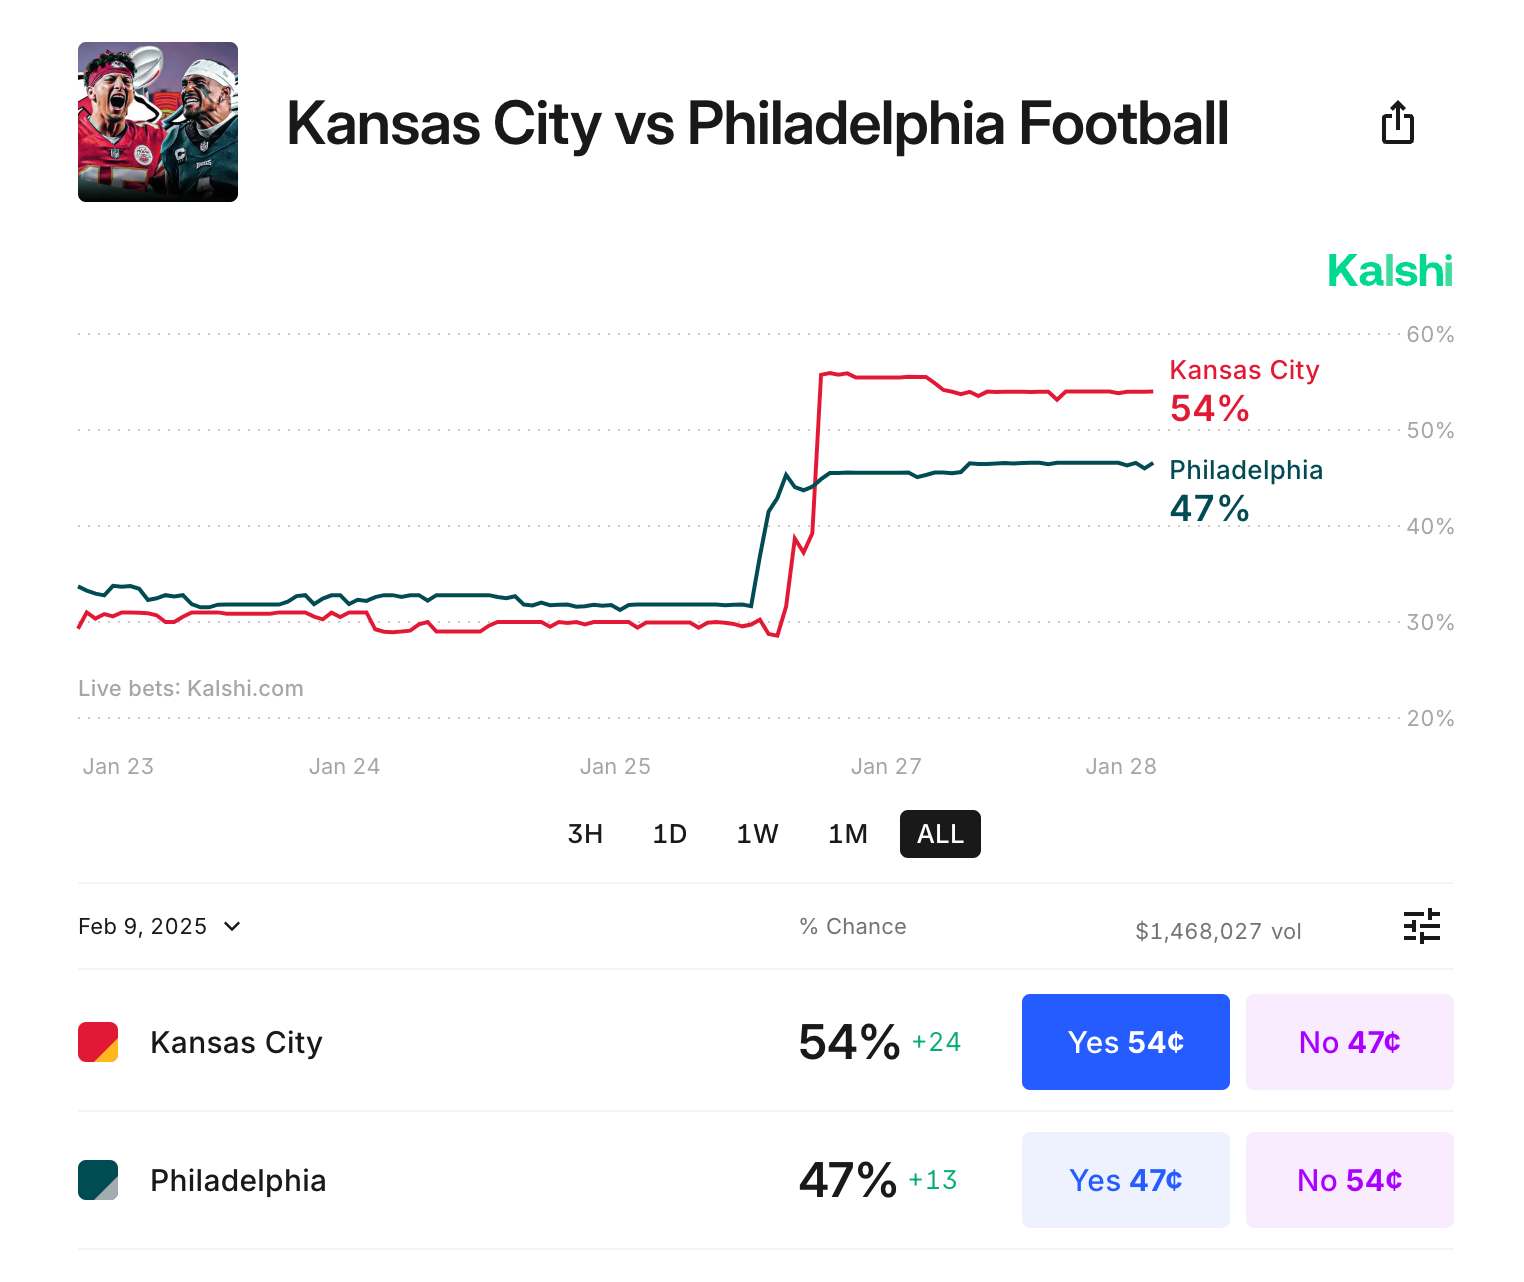The width and height of the screenshot is (1524, 1282).
Task: Click the Kansas City vs Philadelphia thumbnail
Action: [158, 122]
